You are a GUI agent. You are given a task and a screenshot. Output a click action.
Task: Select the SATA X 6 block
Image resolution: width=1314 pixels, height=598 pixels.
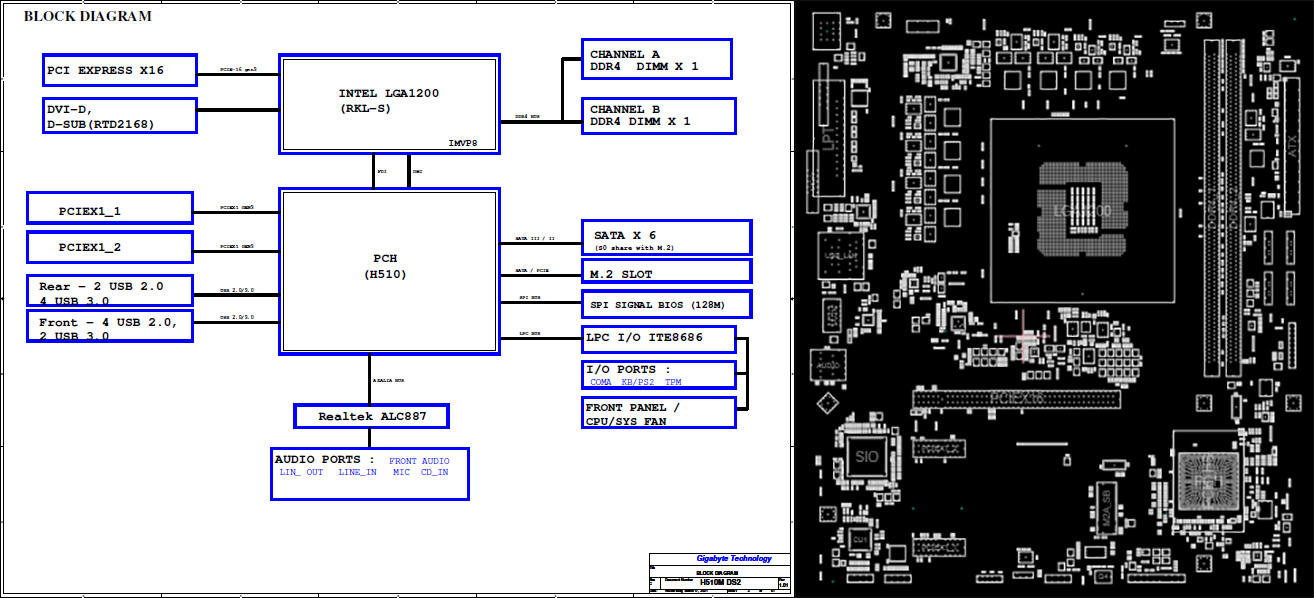pyautogui.click(x=666, y=238)
